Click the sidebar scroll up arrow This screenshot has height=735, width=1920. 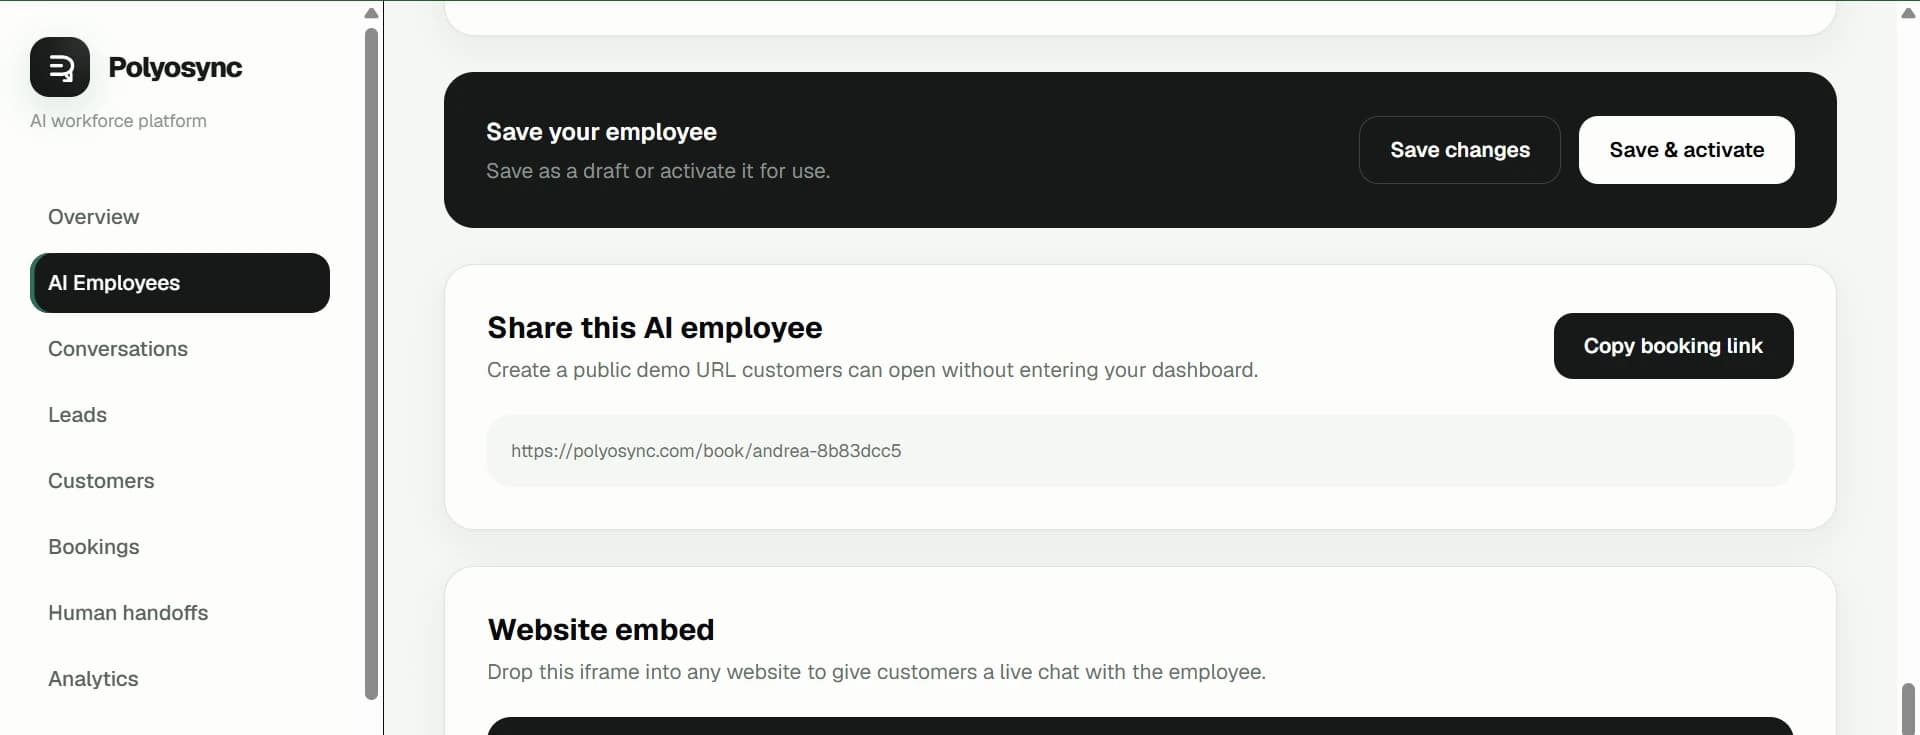[371, 13]
